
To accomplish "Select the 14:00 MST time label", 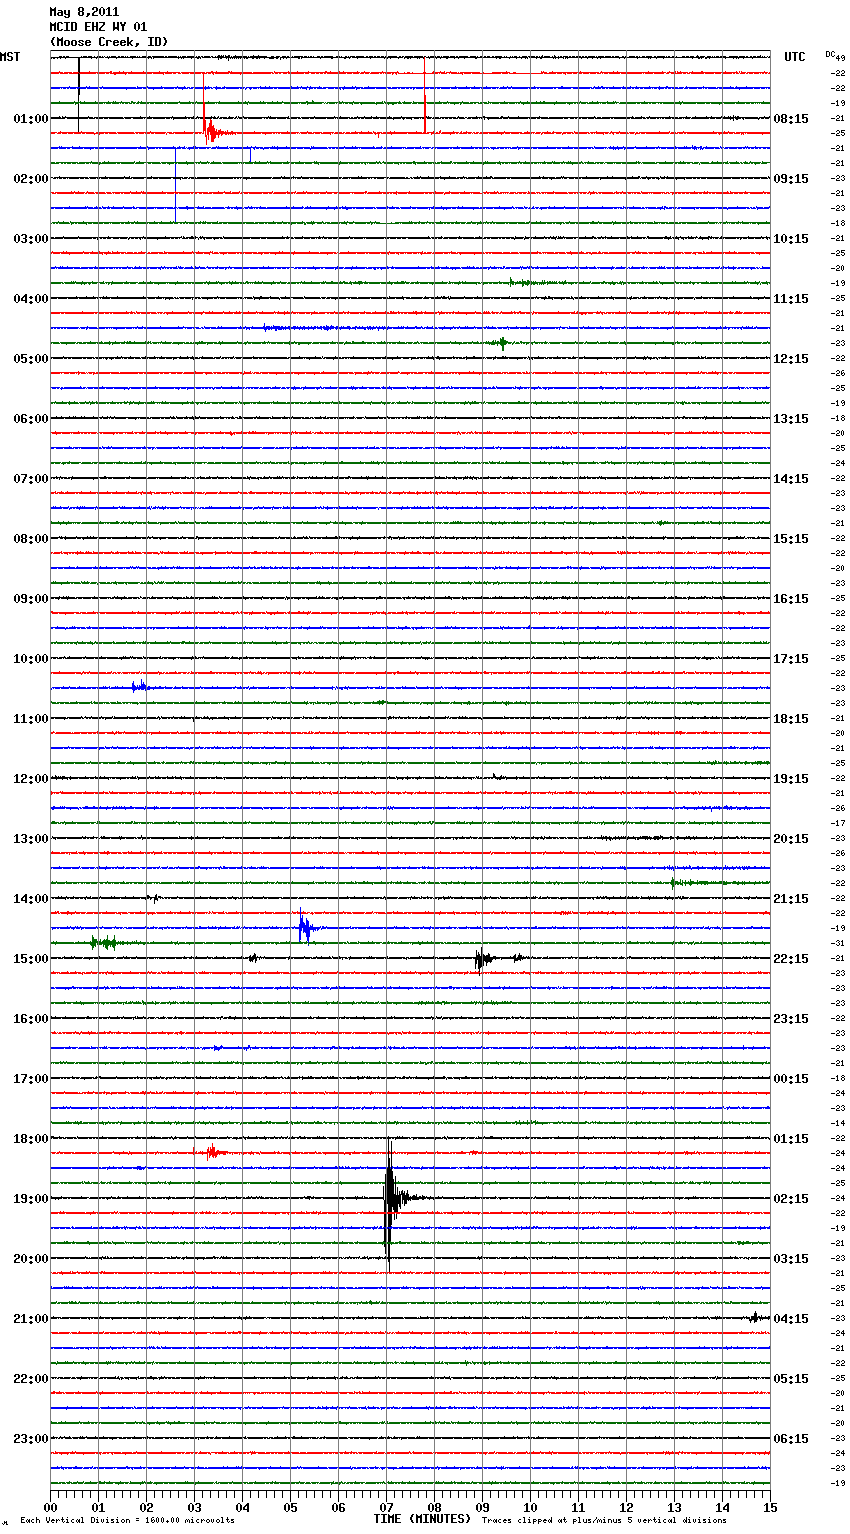I will point(30,898).
